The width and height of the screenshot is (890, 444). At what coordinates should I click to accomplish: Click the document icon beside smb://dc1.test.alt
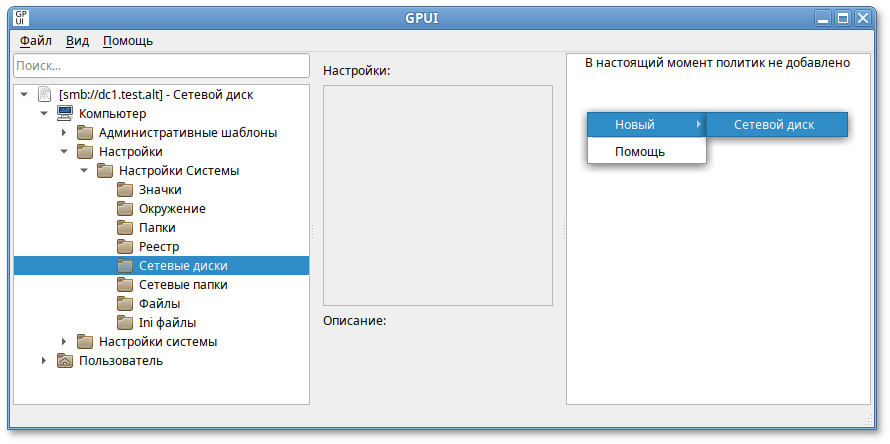click(44, 95)
